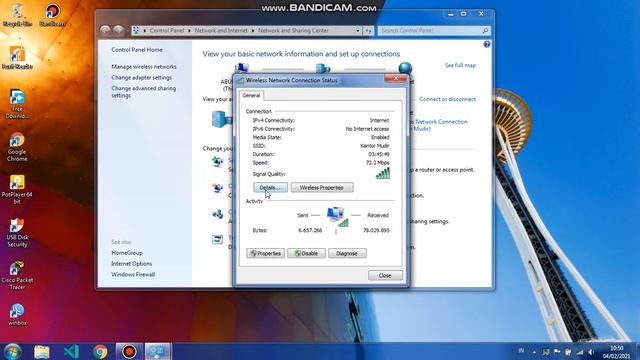Open Change adapter settings link
640x360 pixels.
141,78
